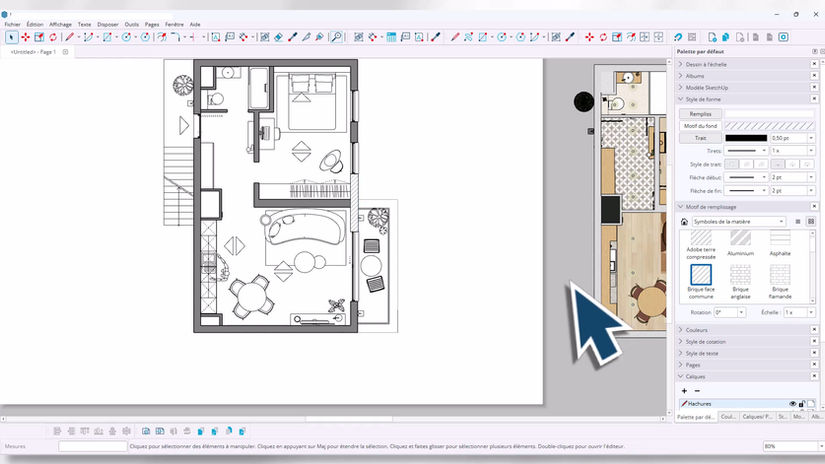The width and height of the screenshot is (825, 464).
Task: Switch to the Calques/P... tray tab
Action: (757, 417)
